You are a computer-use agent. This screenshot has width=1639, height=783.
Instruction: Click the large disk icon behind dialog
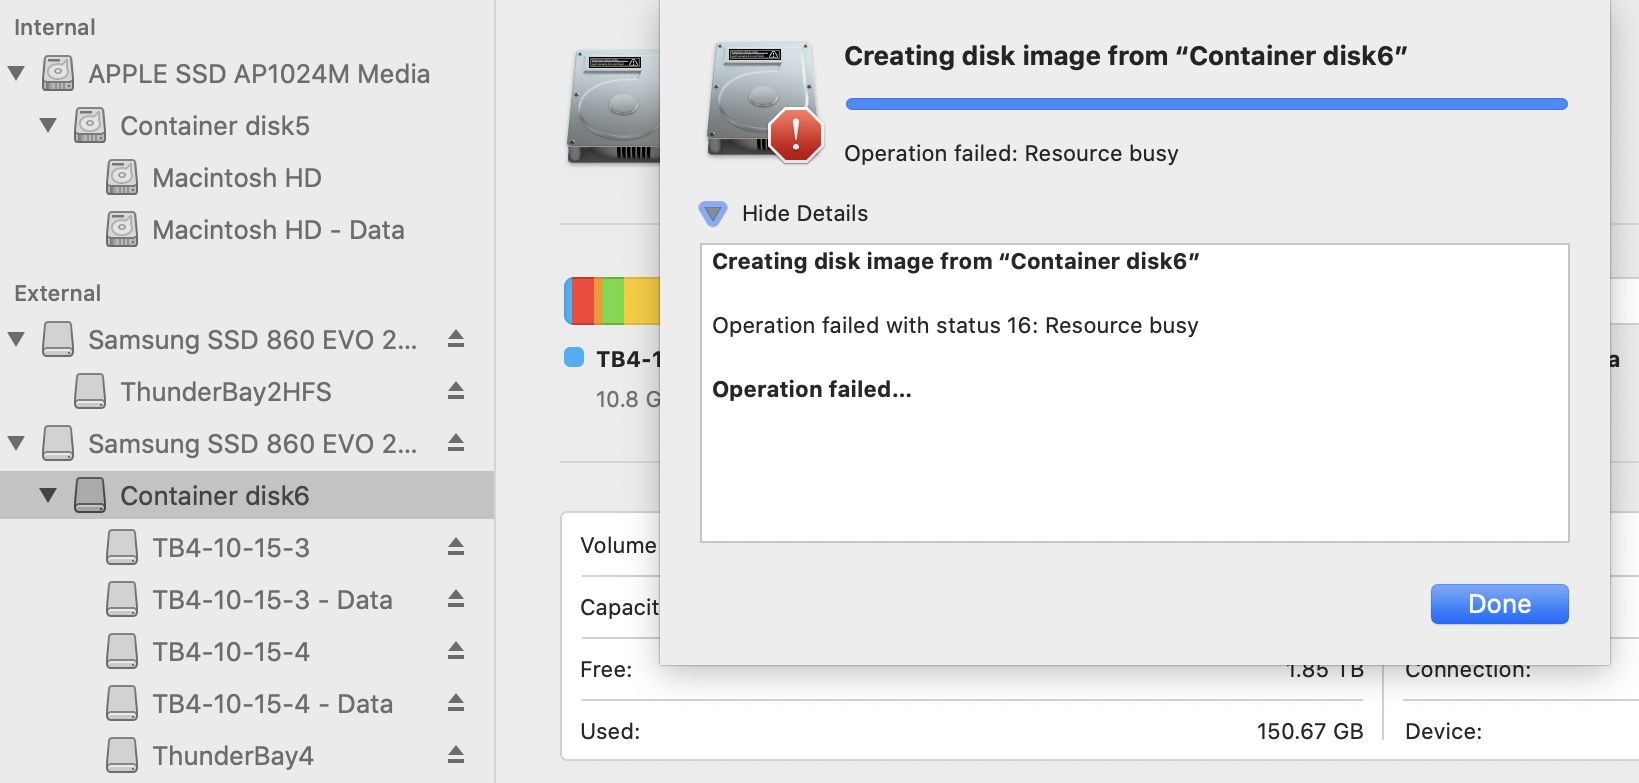click(612, 107)
